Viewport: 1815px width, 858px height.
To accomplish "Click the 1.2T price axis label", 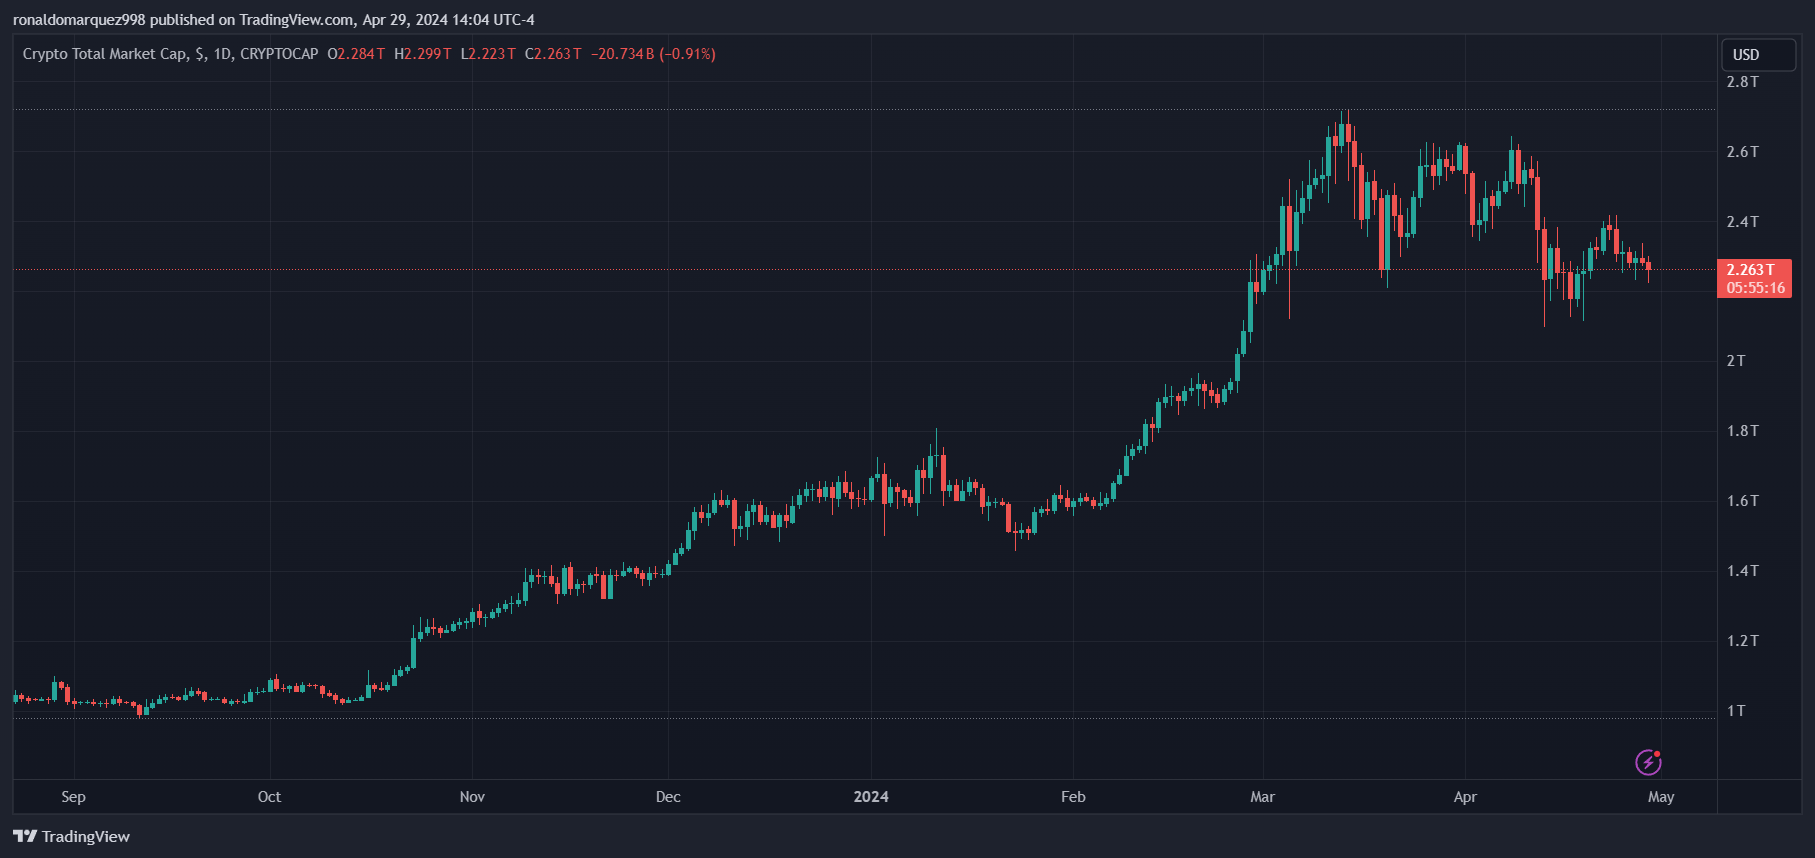I will click(1742, 641).
